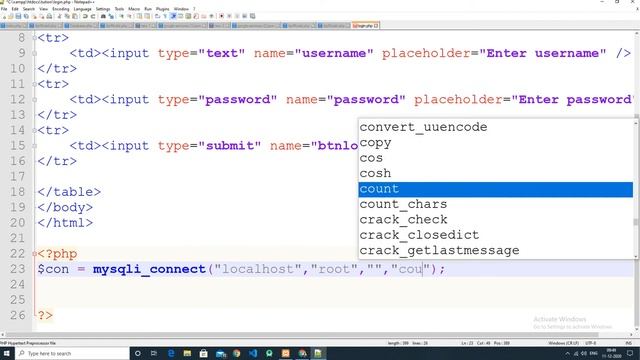
Task: Choose 'cosh' from autocomplete list
Action: (496, 174)
